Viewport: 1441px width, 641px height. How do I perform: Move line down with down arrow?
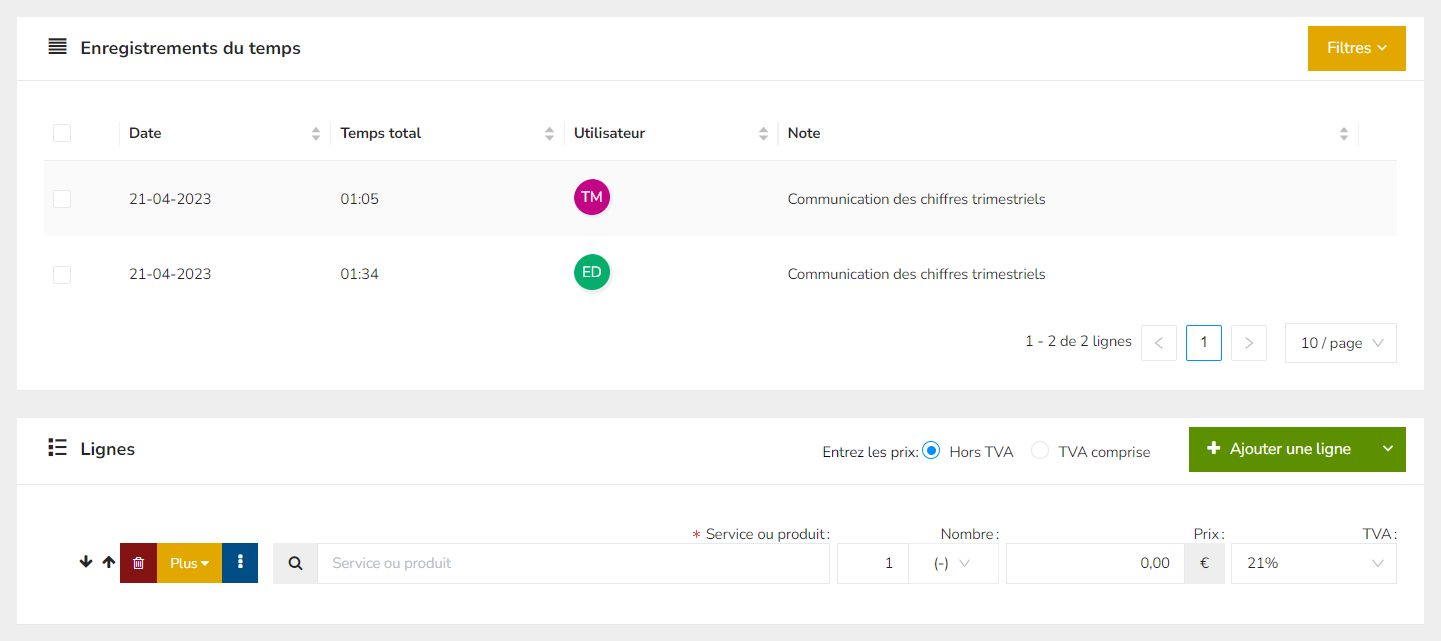tap(86, 563)
